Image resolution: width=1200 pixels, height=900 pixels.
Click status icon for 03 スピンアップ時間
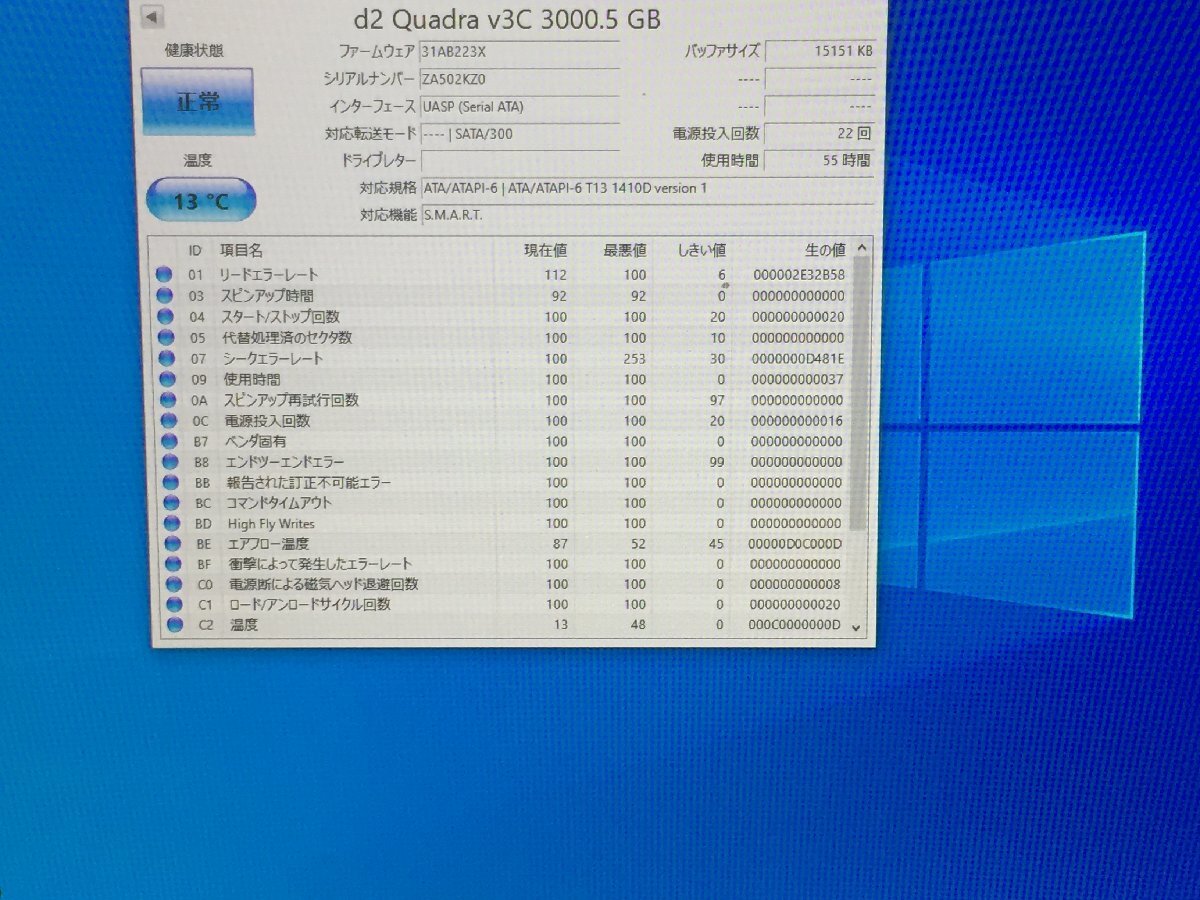[x=165, y=296]
